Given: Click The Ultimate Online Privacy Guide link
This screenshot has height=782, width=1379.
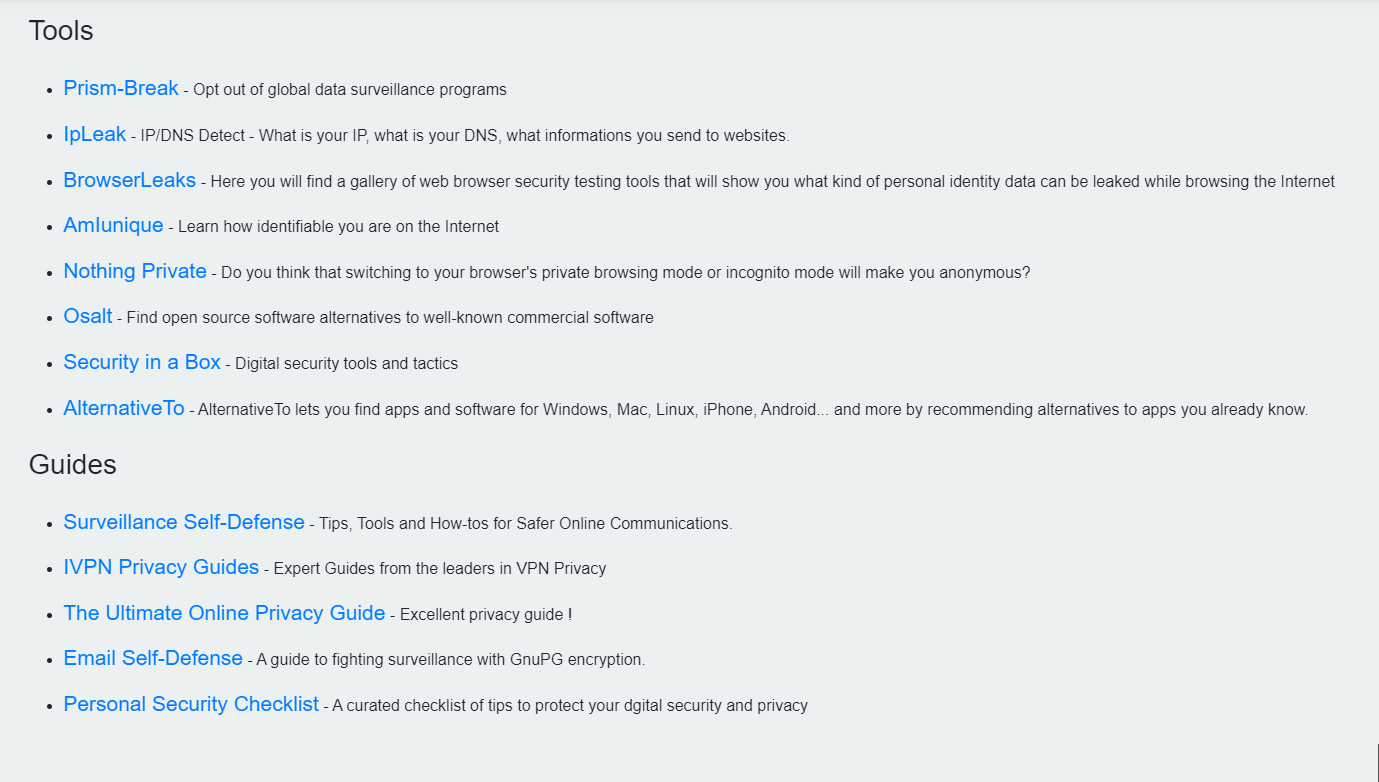Looking at the screenshot, I should (224, 613).
